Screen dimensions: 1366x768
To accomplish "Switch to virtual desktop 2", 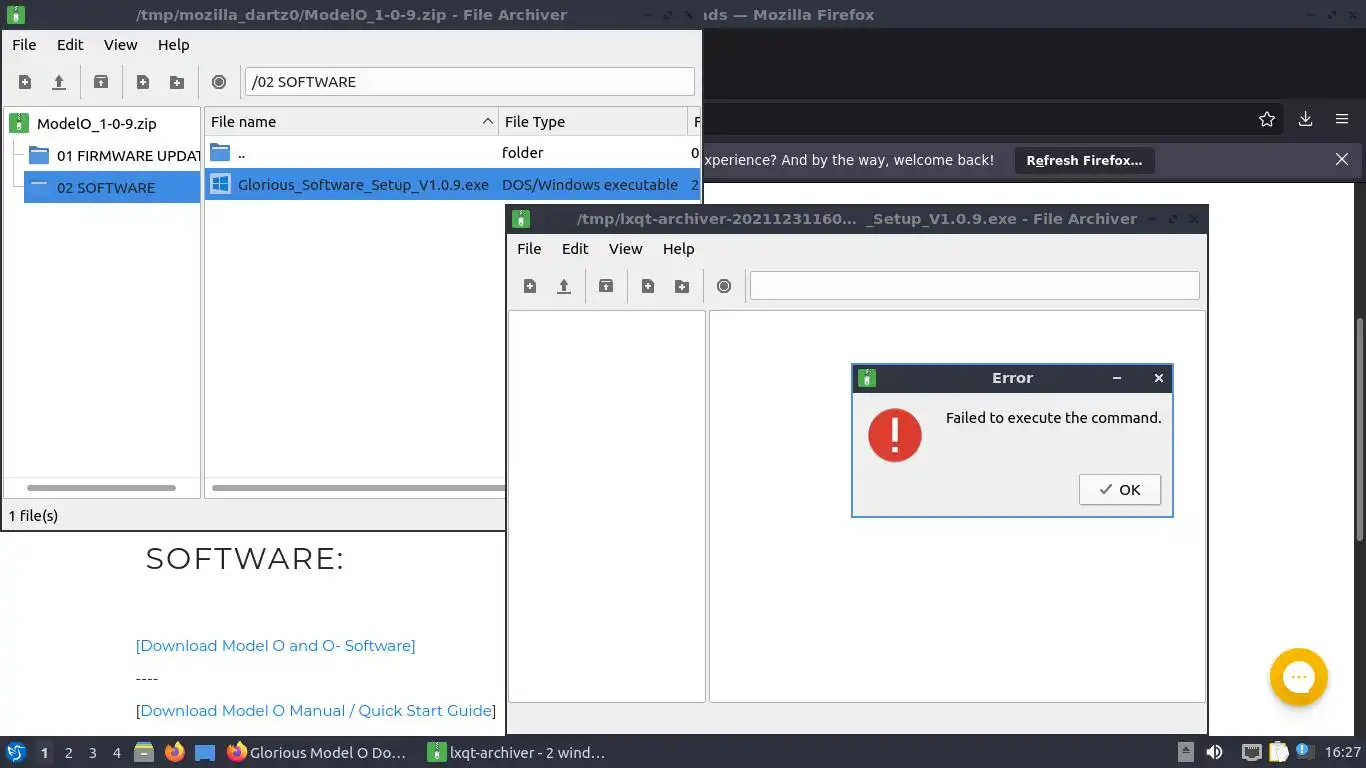I will point(68,753).
